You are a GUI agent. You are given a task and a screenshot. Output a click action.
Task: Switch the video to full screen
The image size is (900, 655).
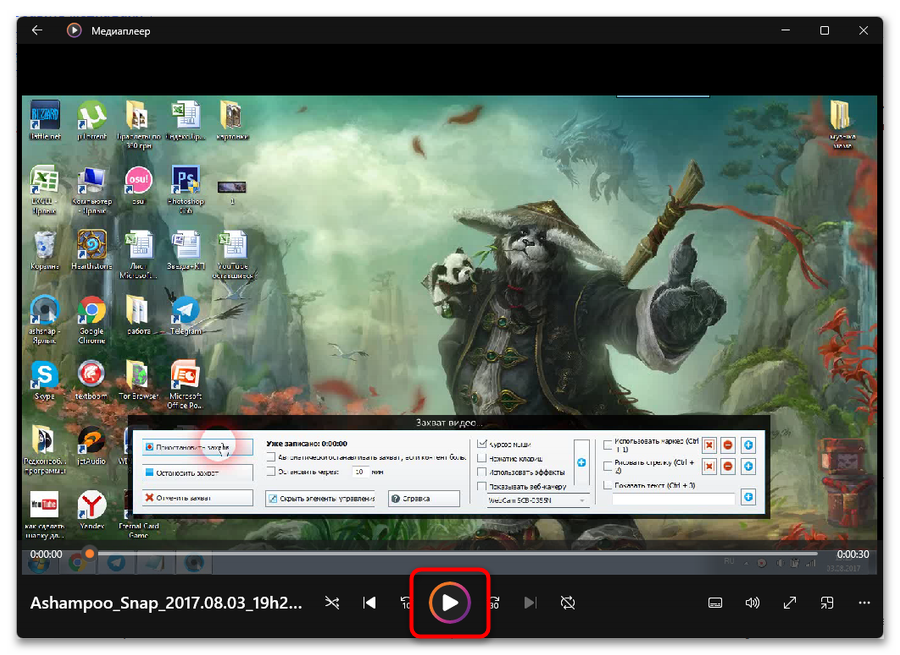[x=790, y=603]
